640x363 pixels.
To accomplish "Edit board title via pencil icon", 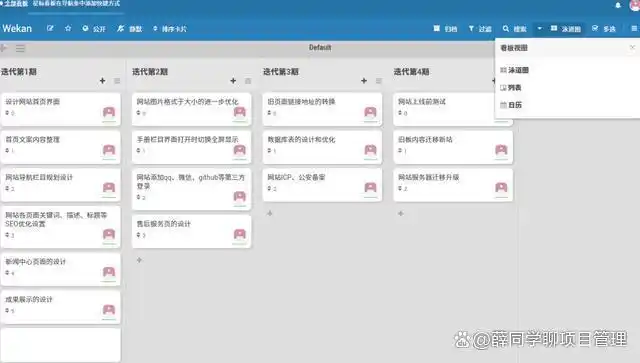I will pyautogui.click(x=50, y=29).
